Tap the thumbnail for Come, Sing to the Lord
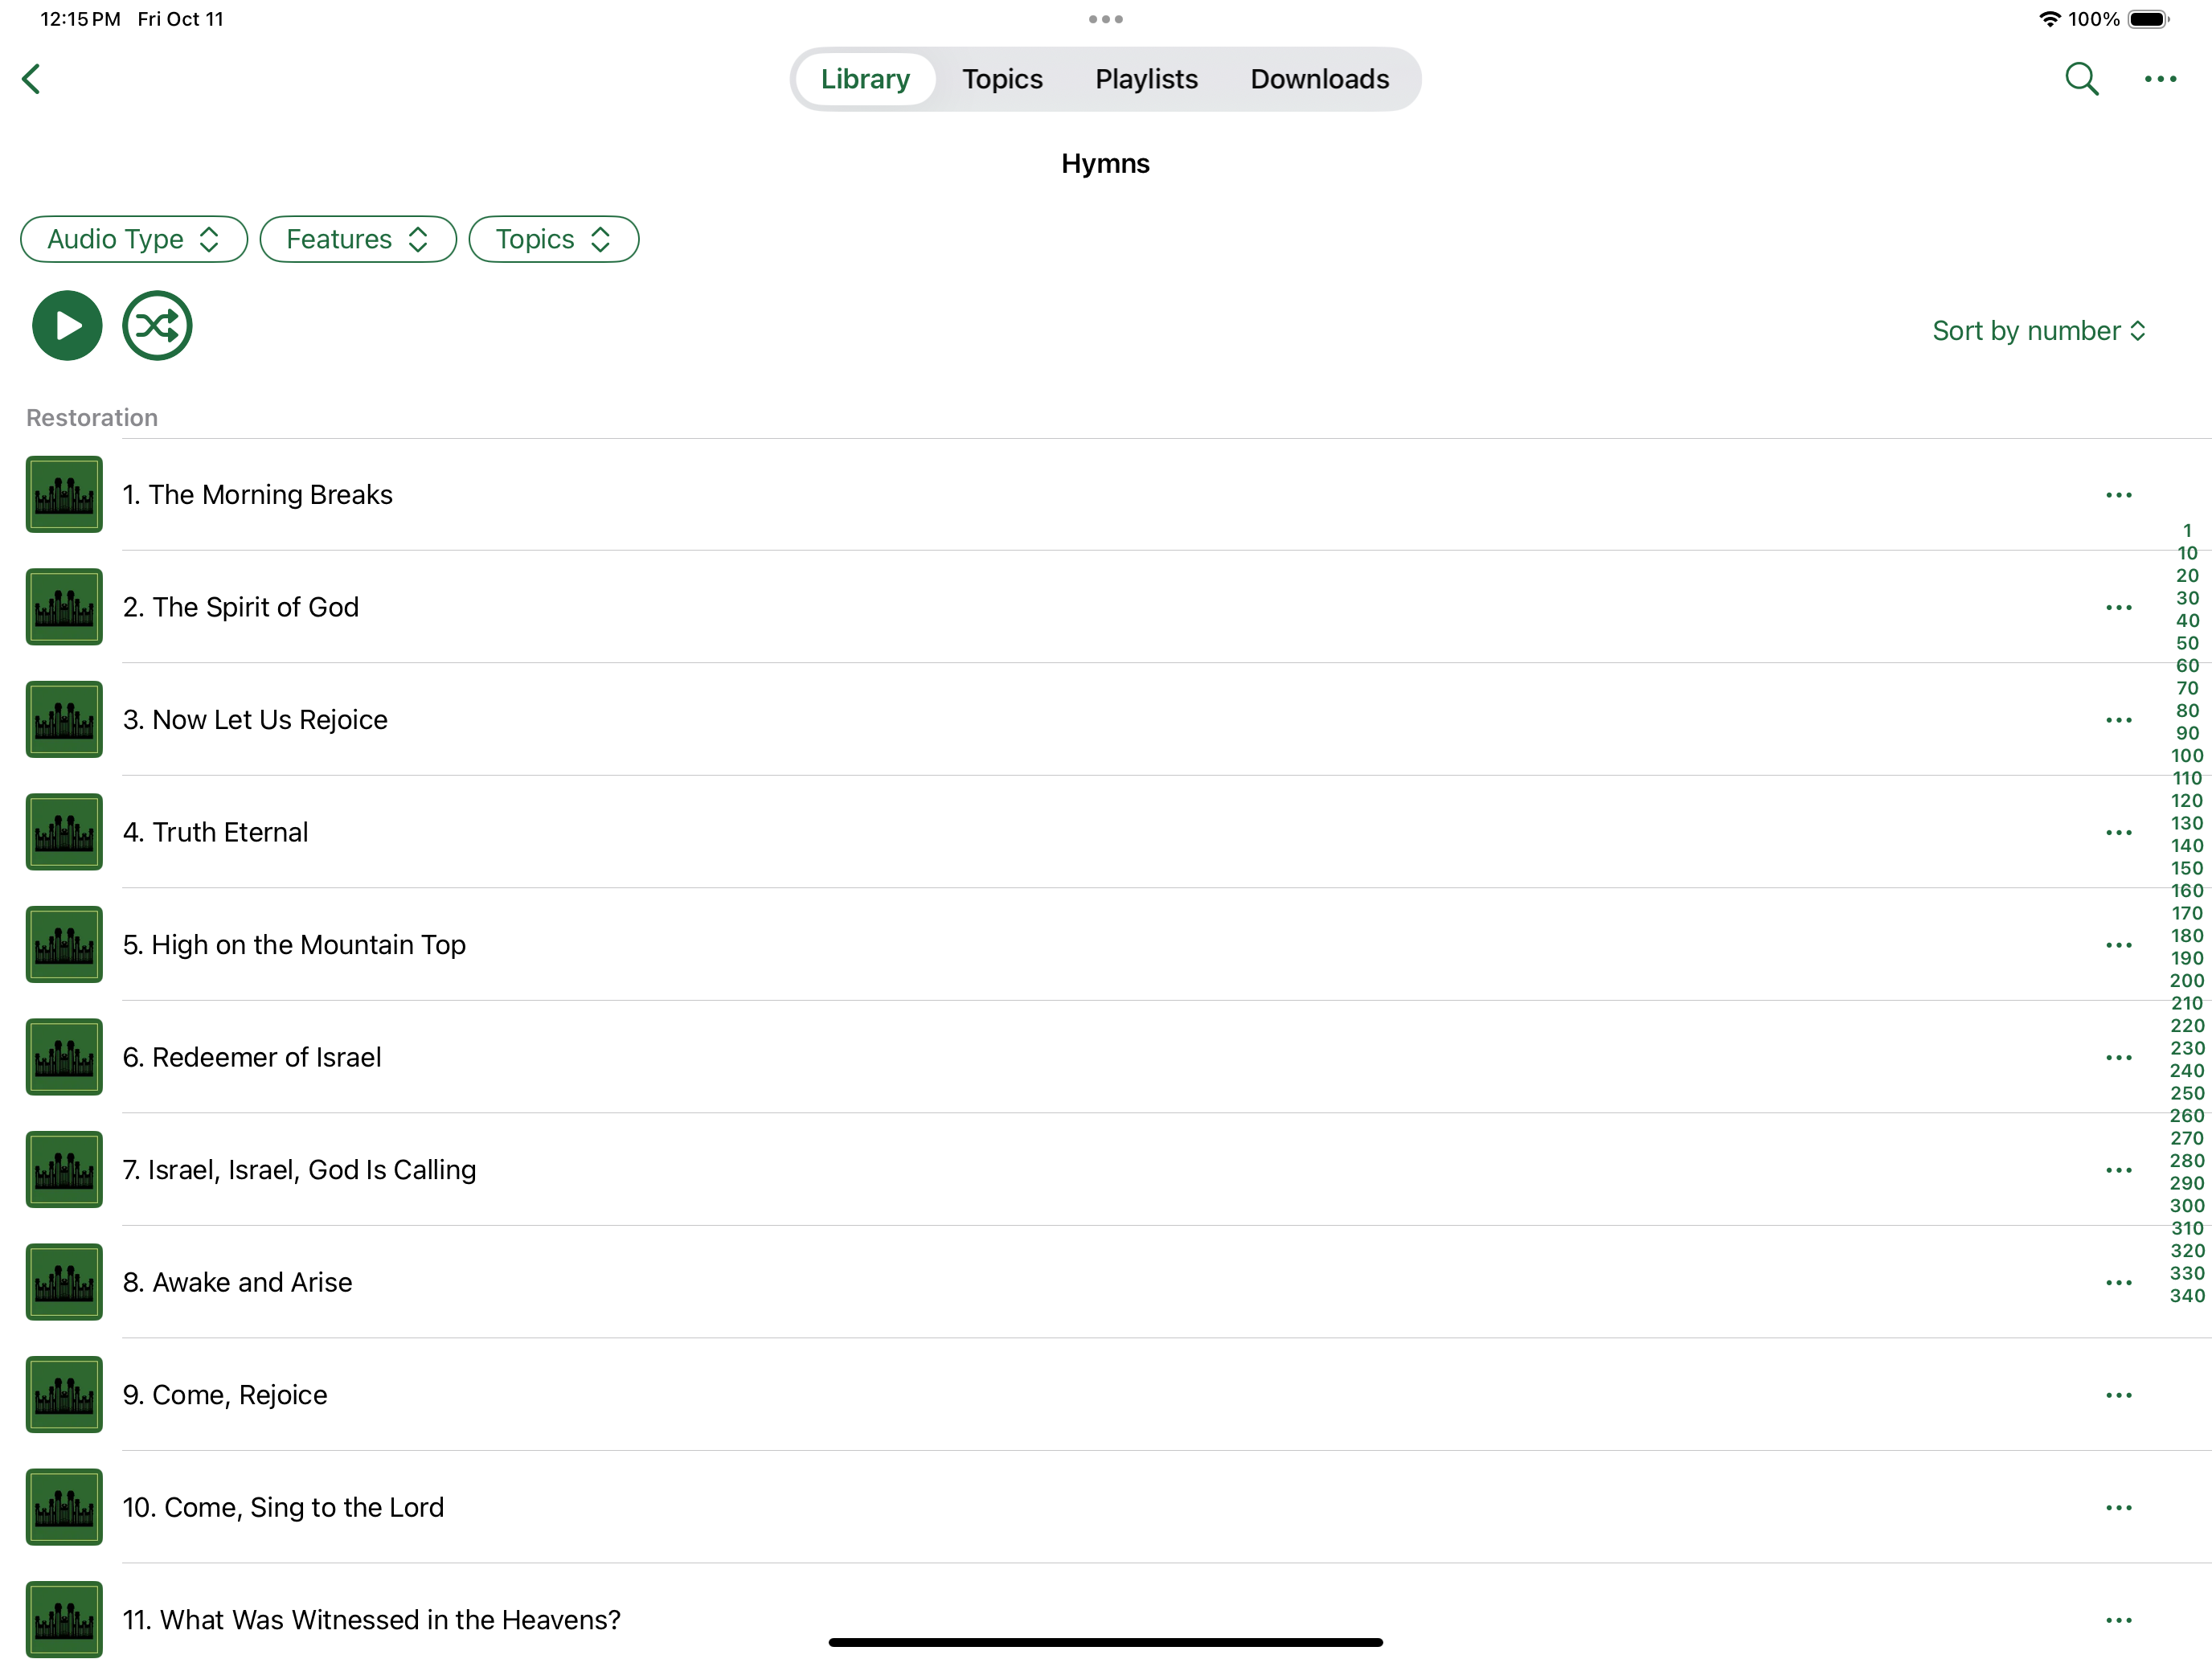The width and height of the screenshot is (2212, 1659). [x=64, y=1507]
